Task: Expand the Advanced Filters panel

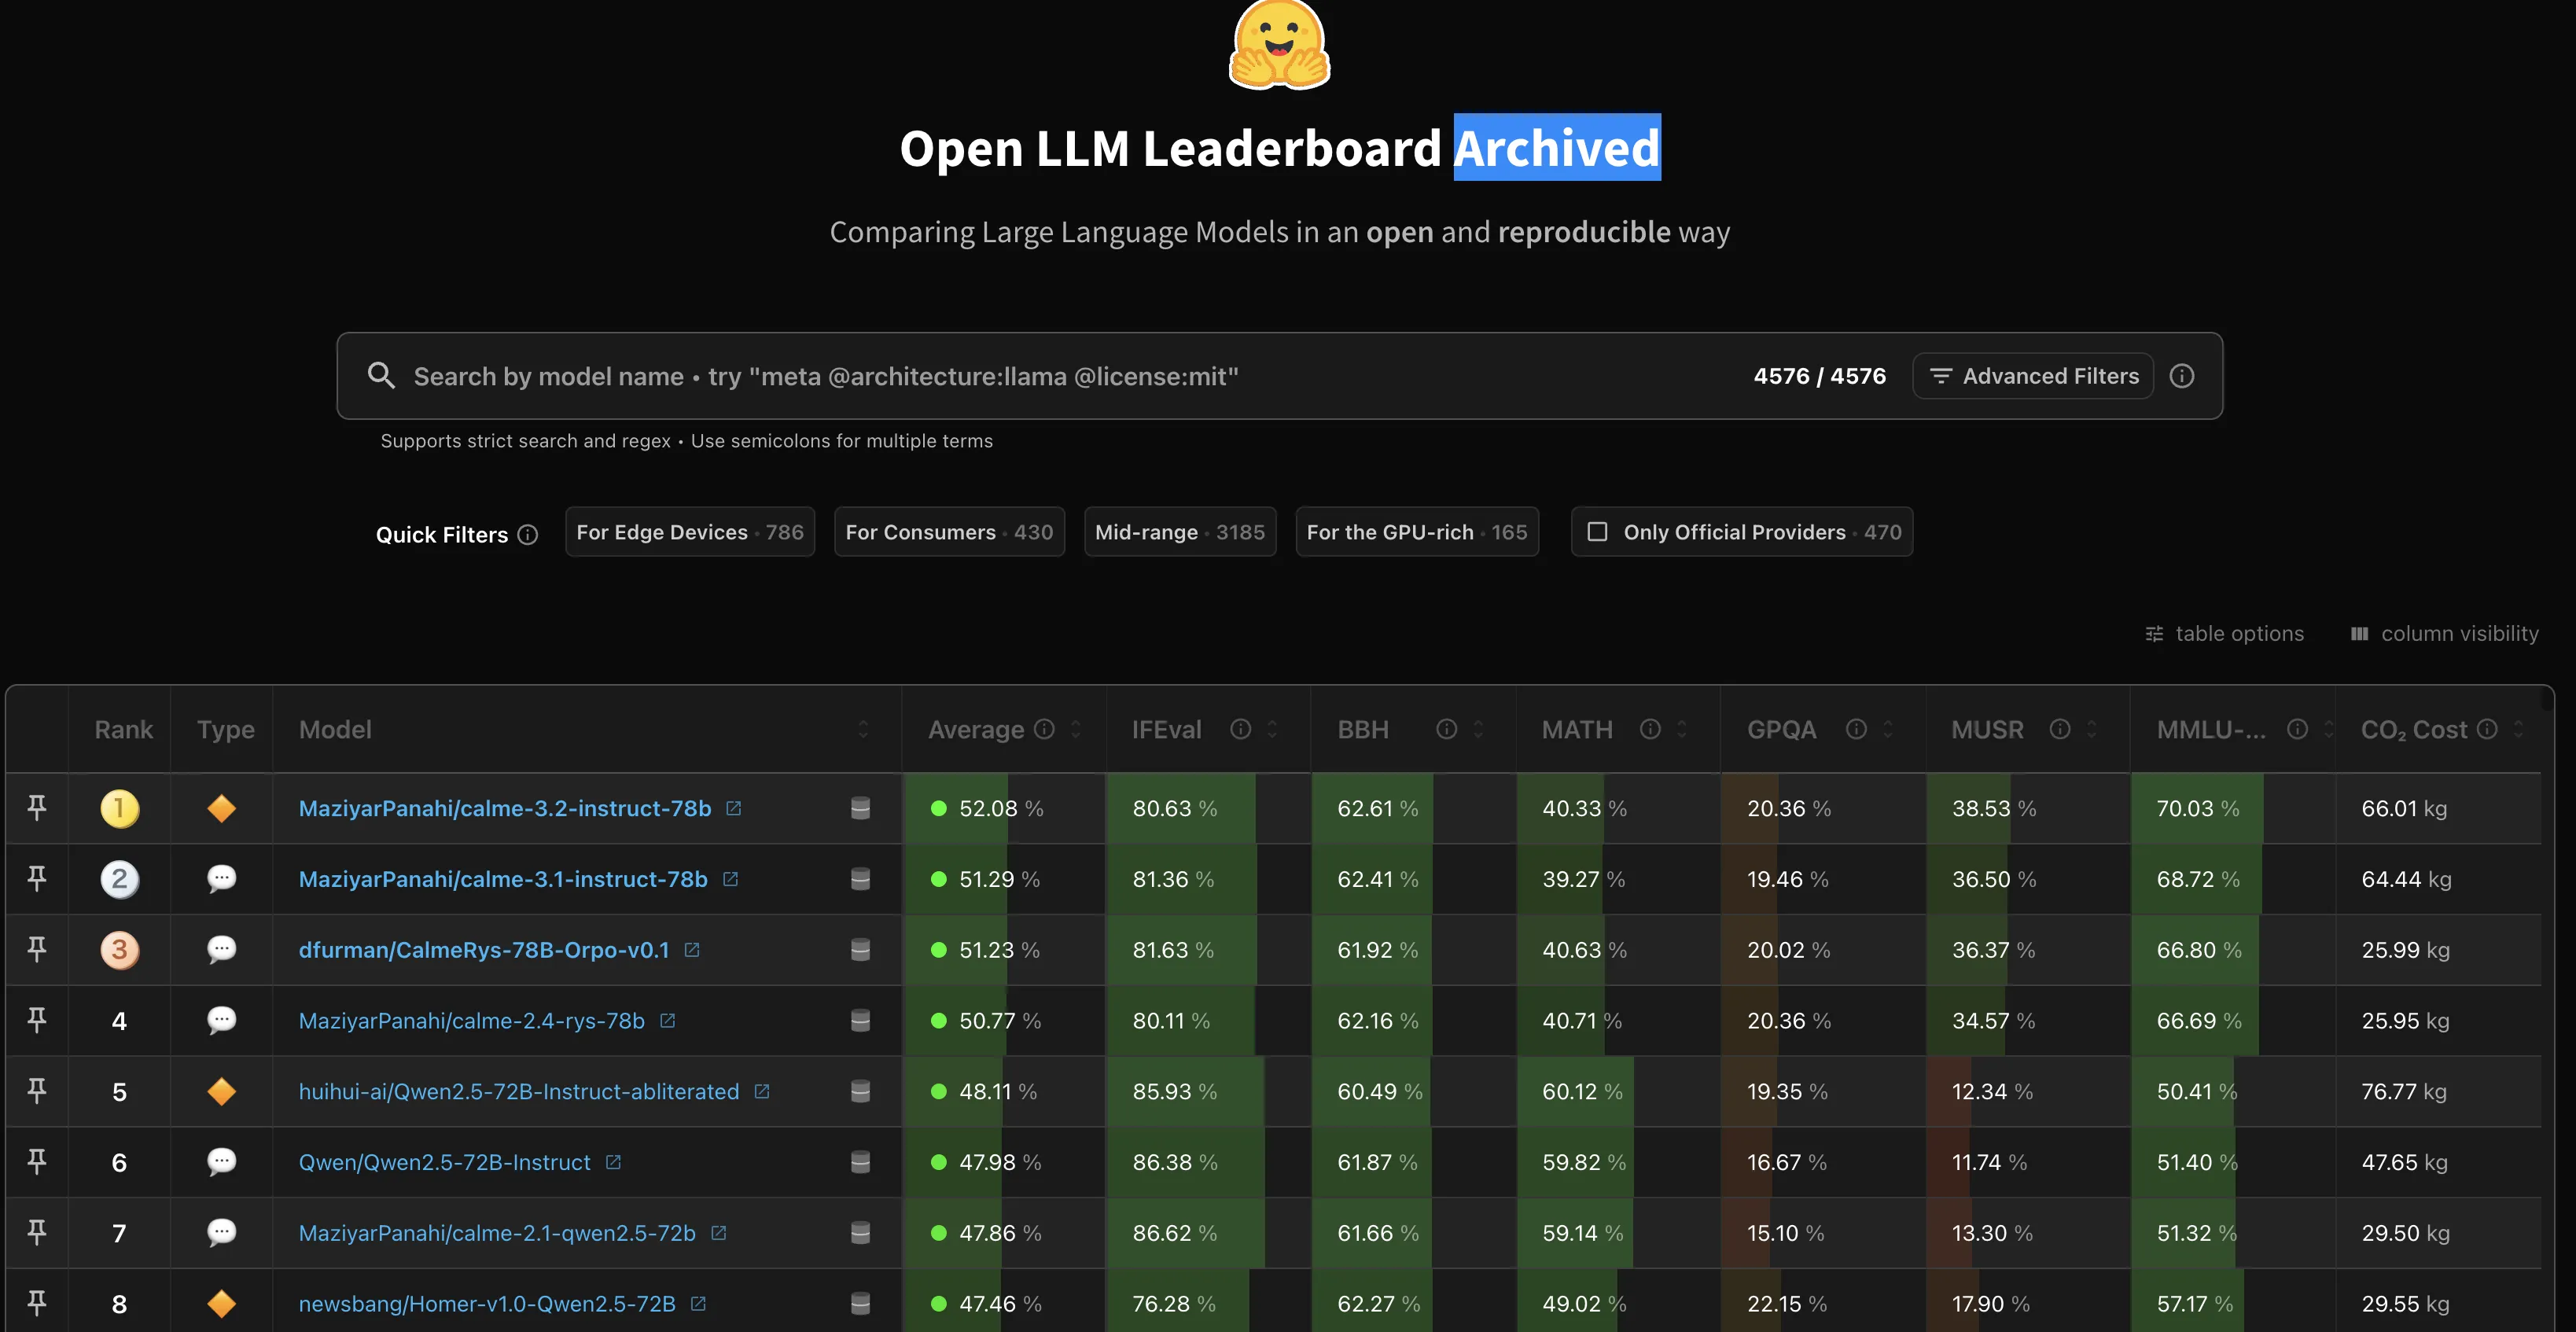Action: [2033, 376]
